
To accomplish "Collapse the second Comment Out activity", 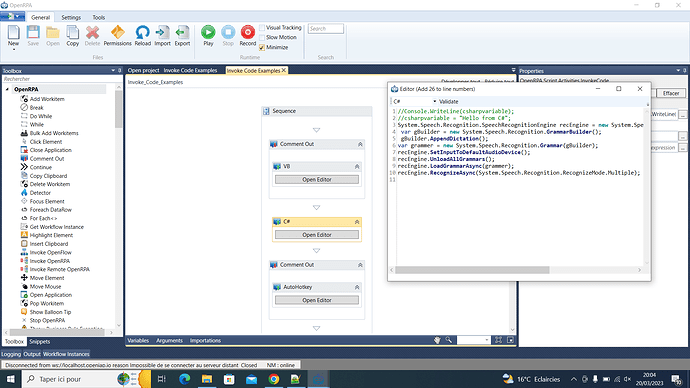I will pos(360,265).
